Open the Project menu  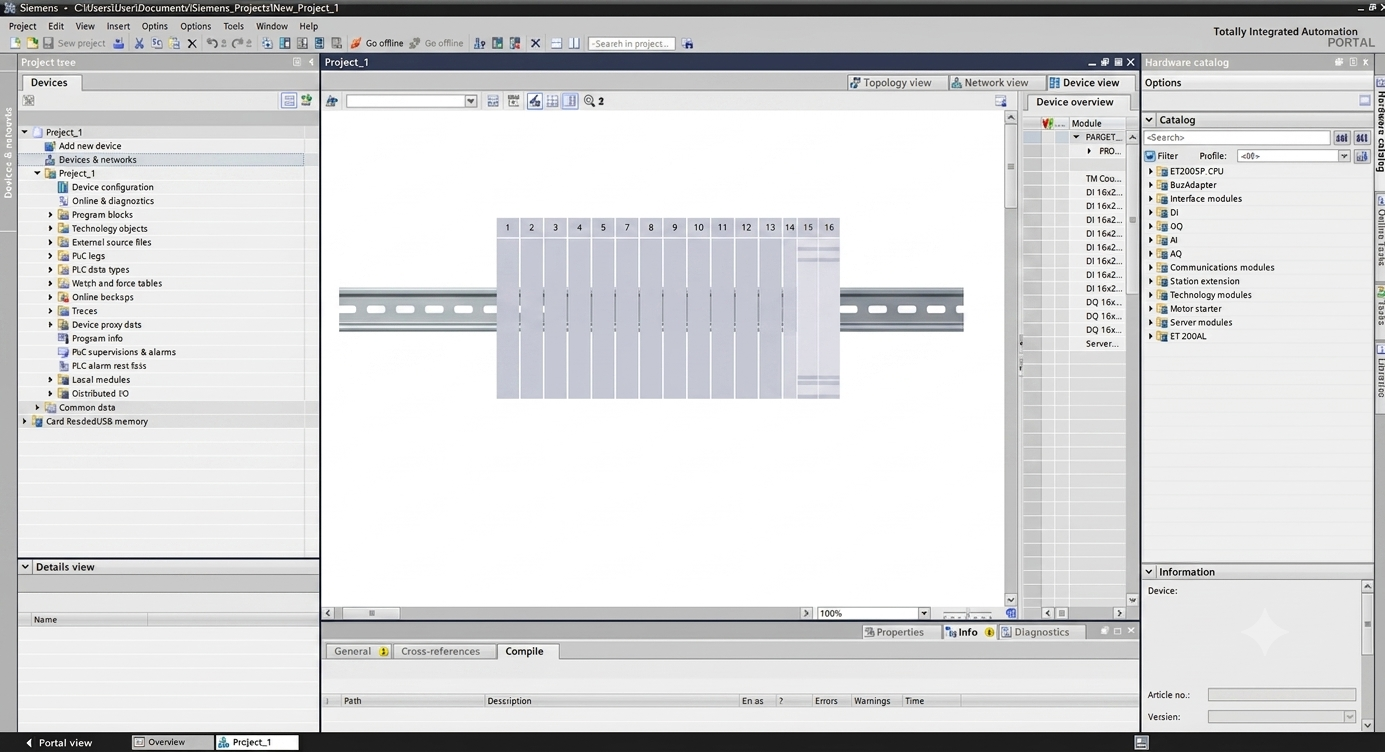tap(22, 26)
